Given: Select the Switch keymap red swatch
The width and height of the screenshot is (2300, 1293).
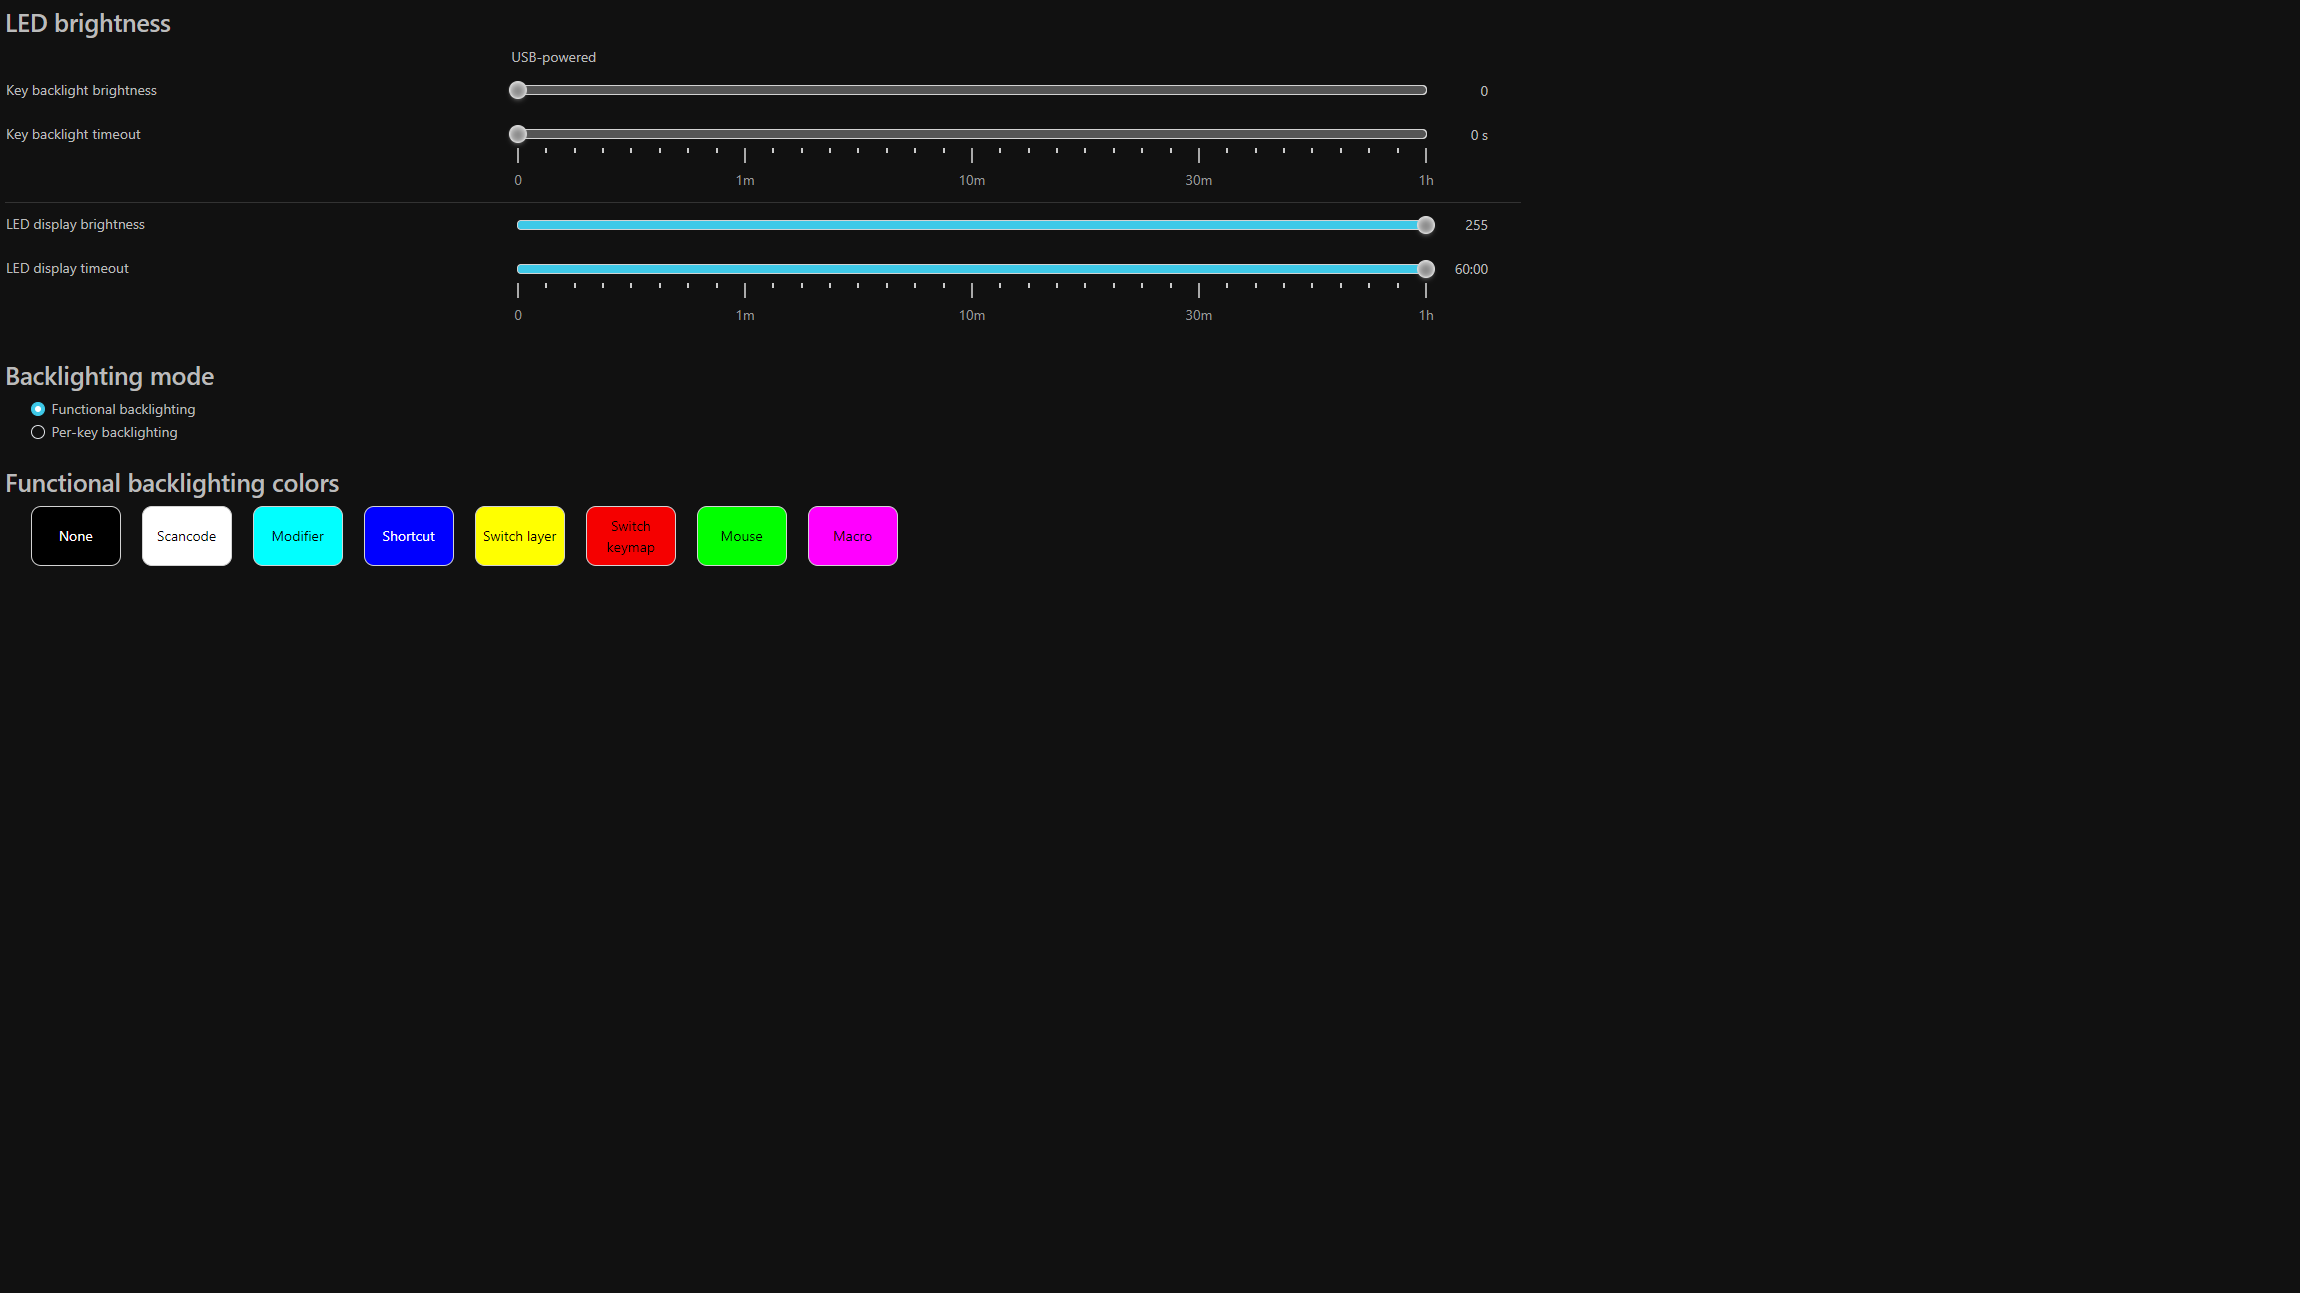Looking at the screenshot, I should [630, 536].
